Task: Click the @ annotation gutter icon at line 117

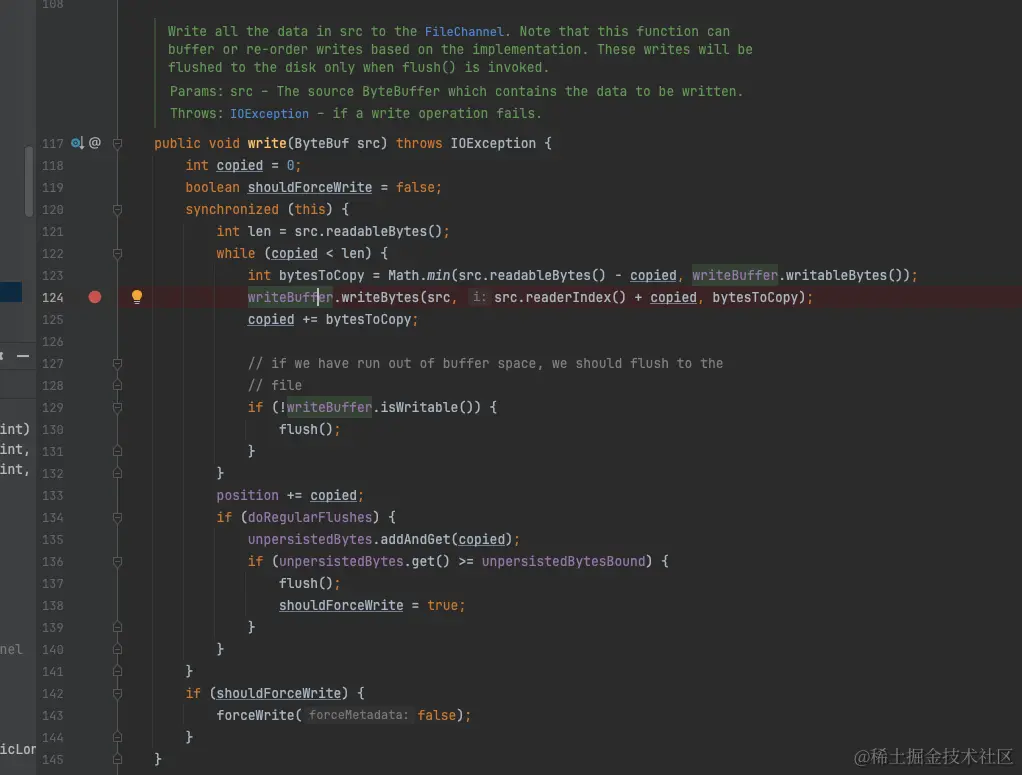Action: coord(95,143)
